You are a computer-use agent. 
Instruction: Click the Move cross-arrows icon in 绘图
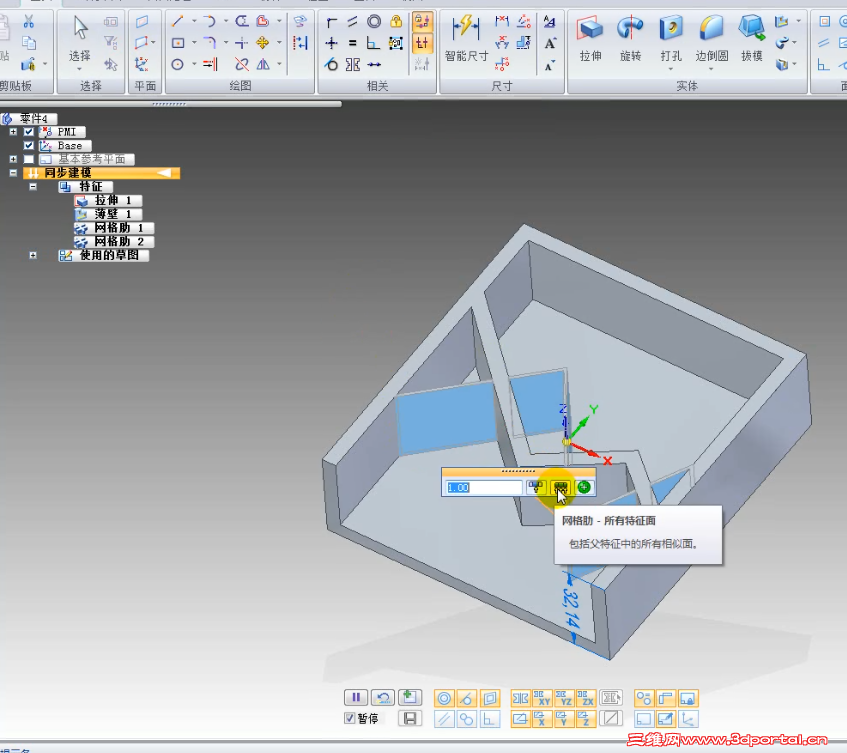(x=263, y=43)
